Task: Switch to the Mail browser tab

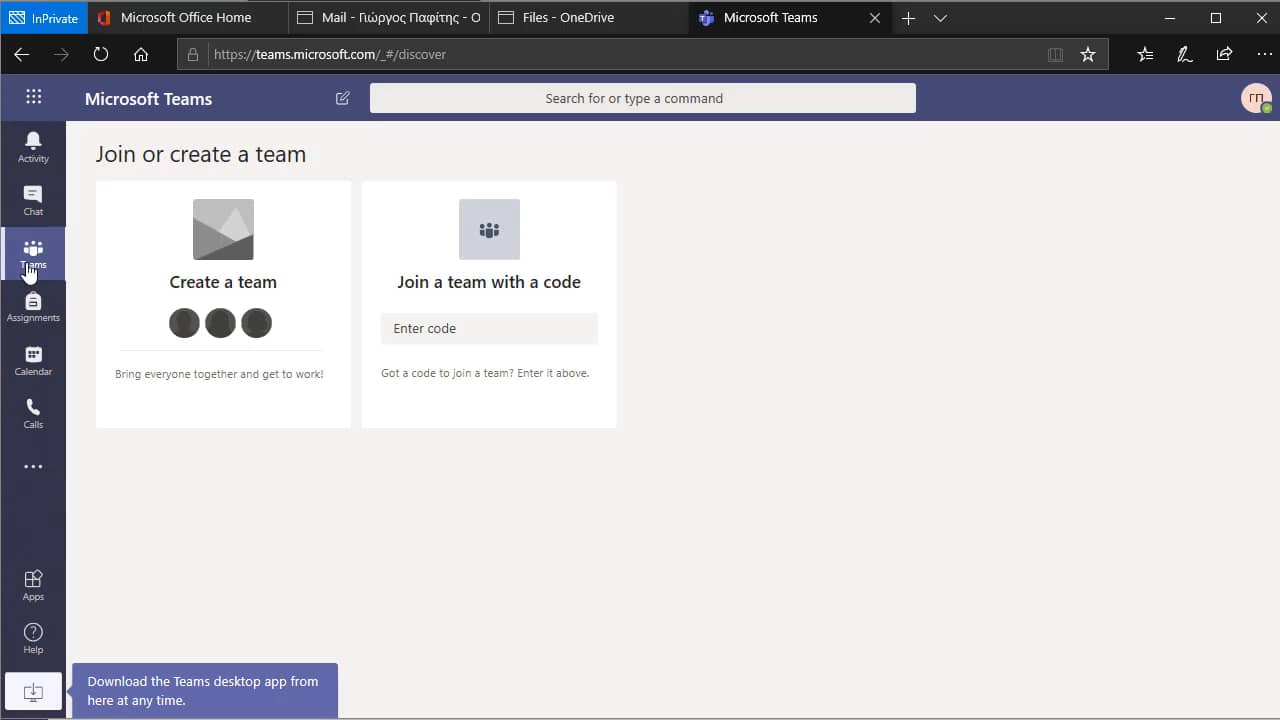Action: tap(390, 18)
